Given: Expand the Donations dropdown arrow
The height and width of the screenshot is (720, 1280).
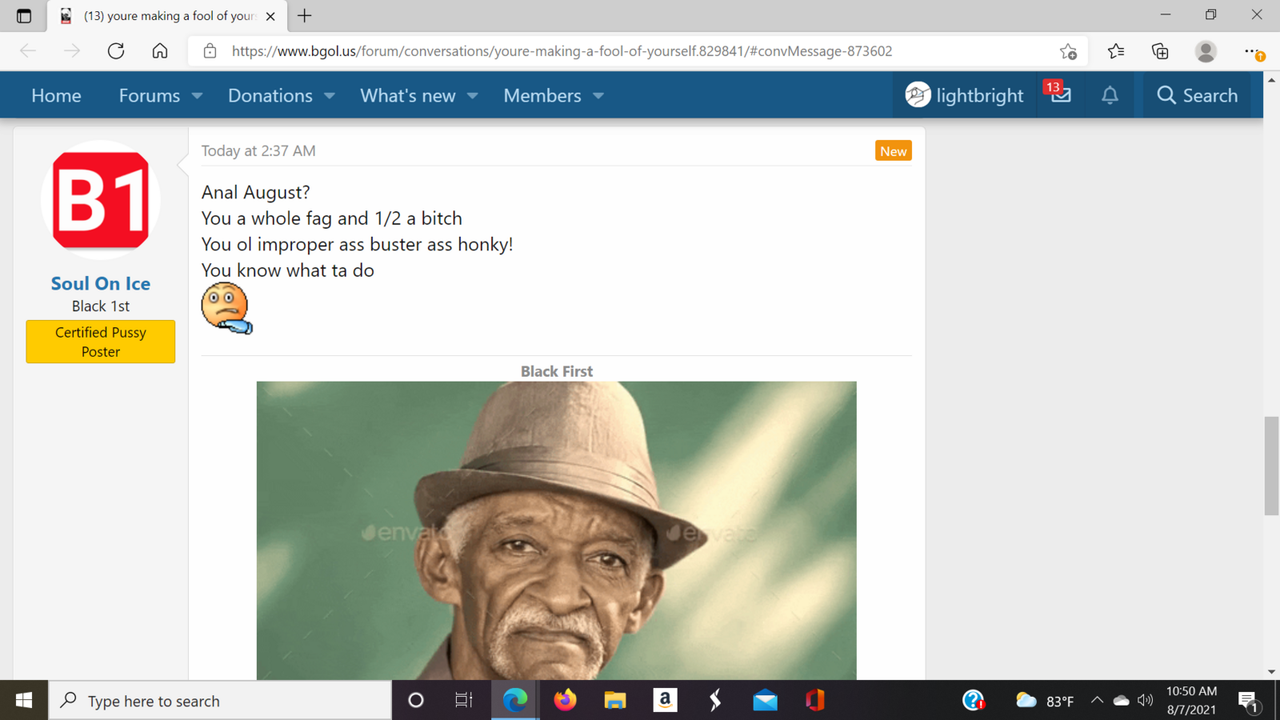Looking at the screenshot, I should [x=330, y=96].
